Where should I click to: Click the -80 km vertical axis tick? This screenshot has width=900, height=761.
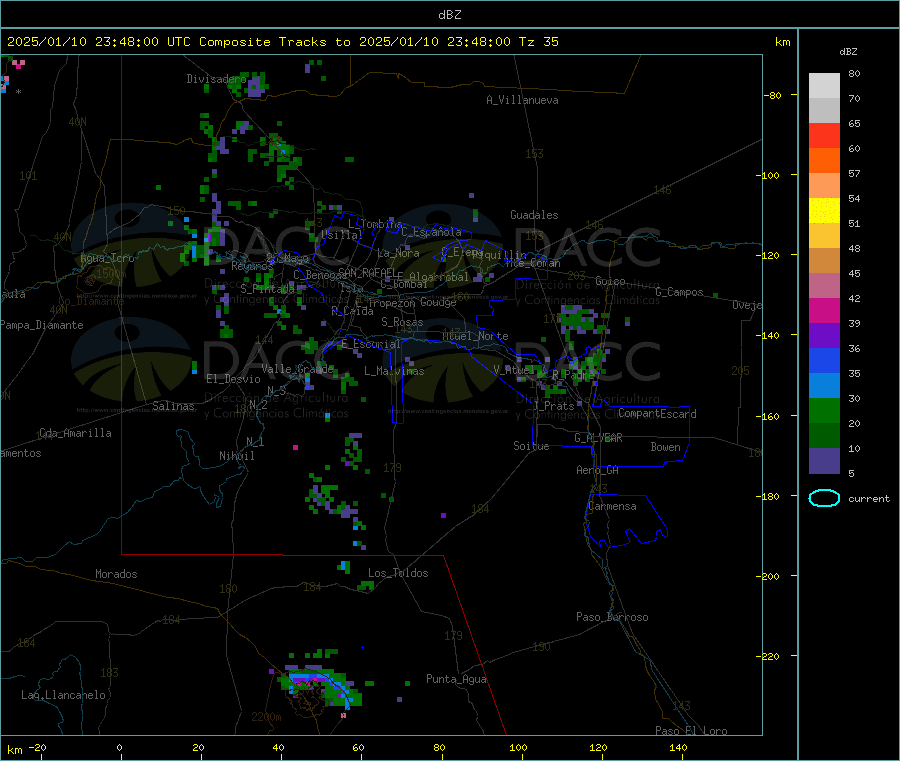point(773,95)
